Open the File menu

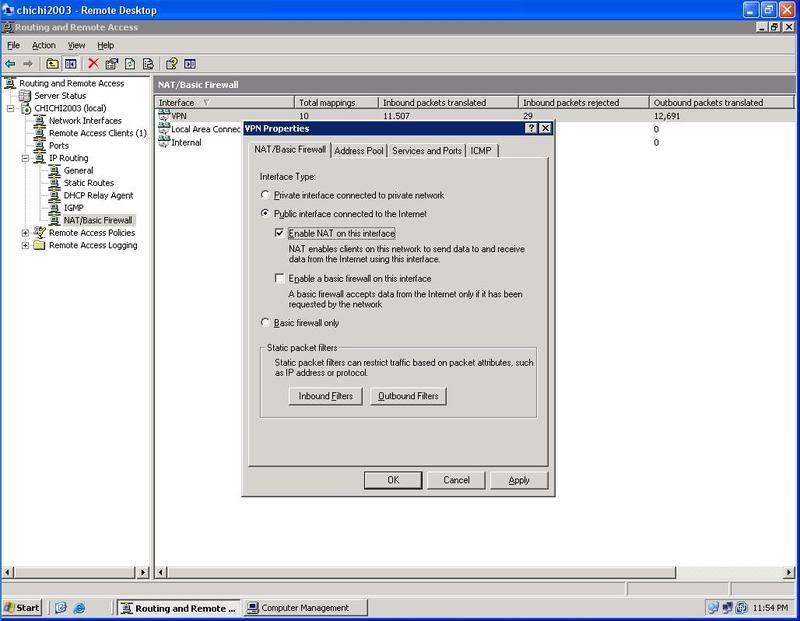tap(13, 45)
